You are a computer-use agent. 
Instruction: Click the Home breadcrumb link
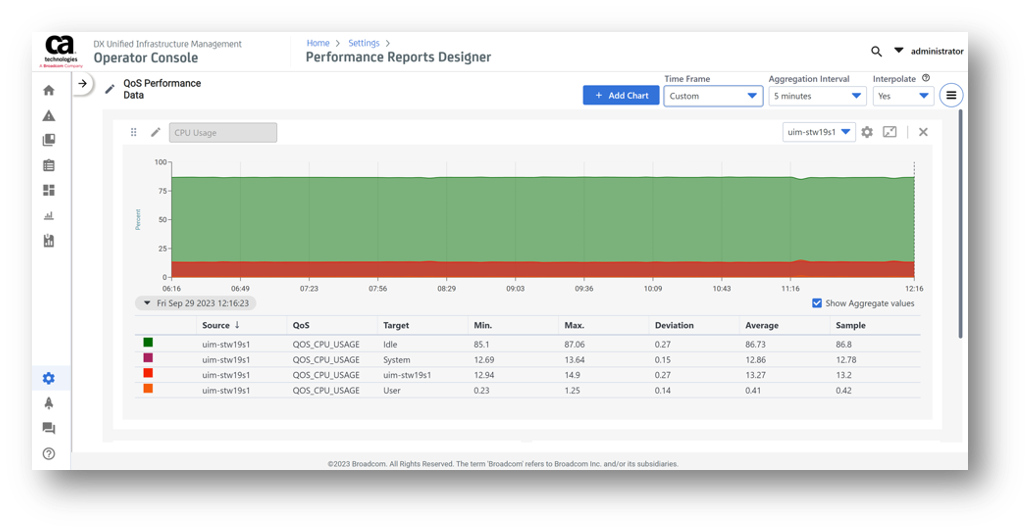318,43
